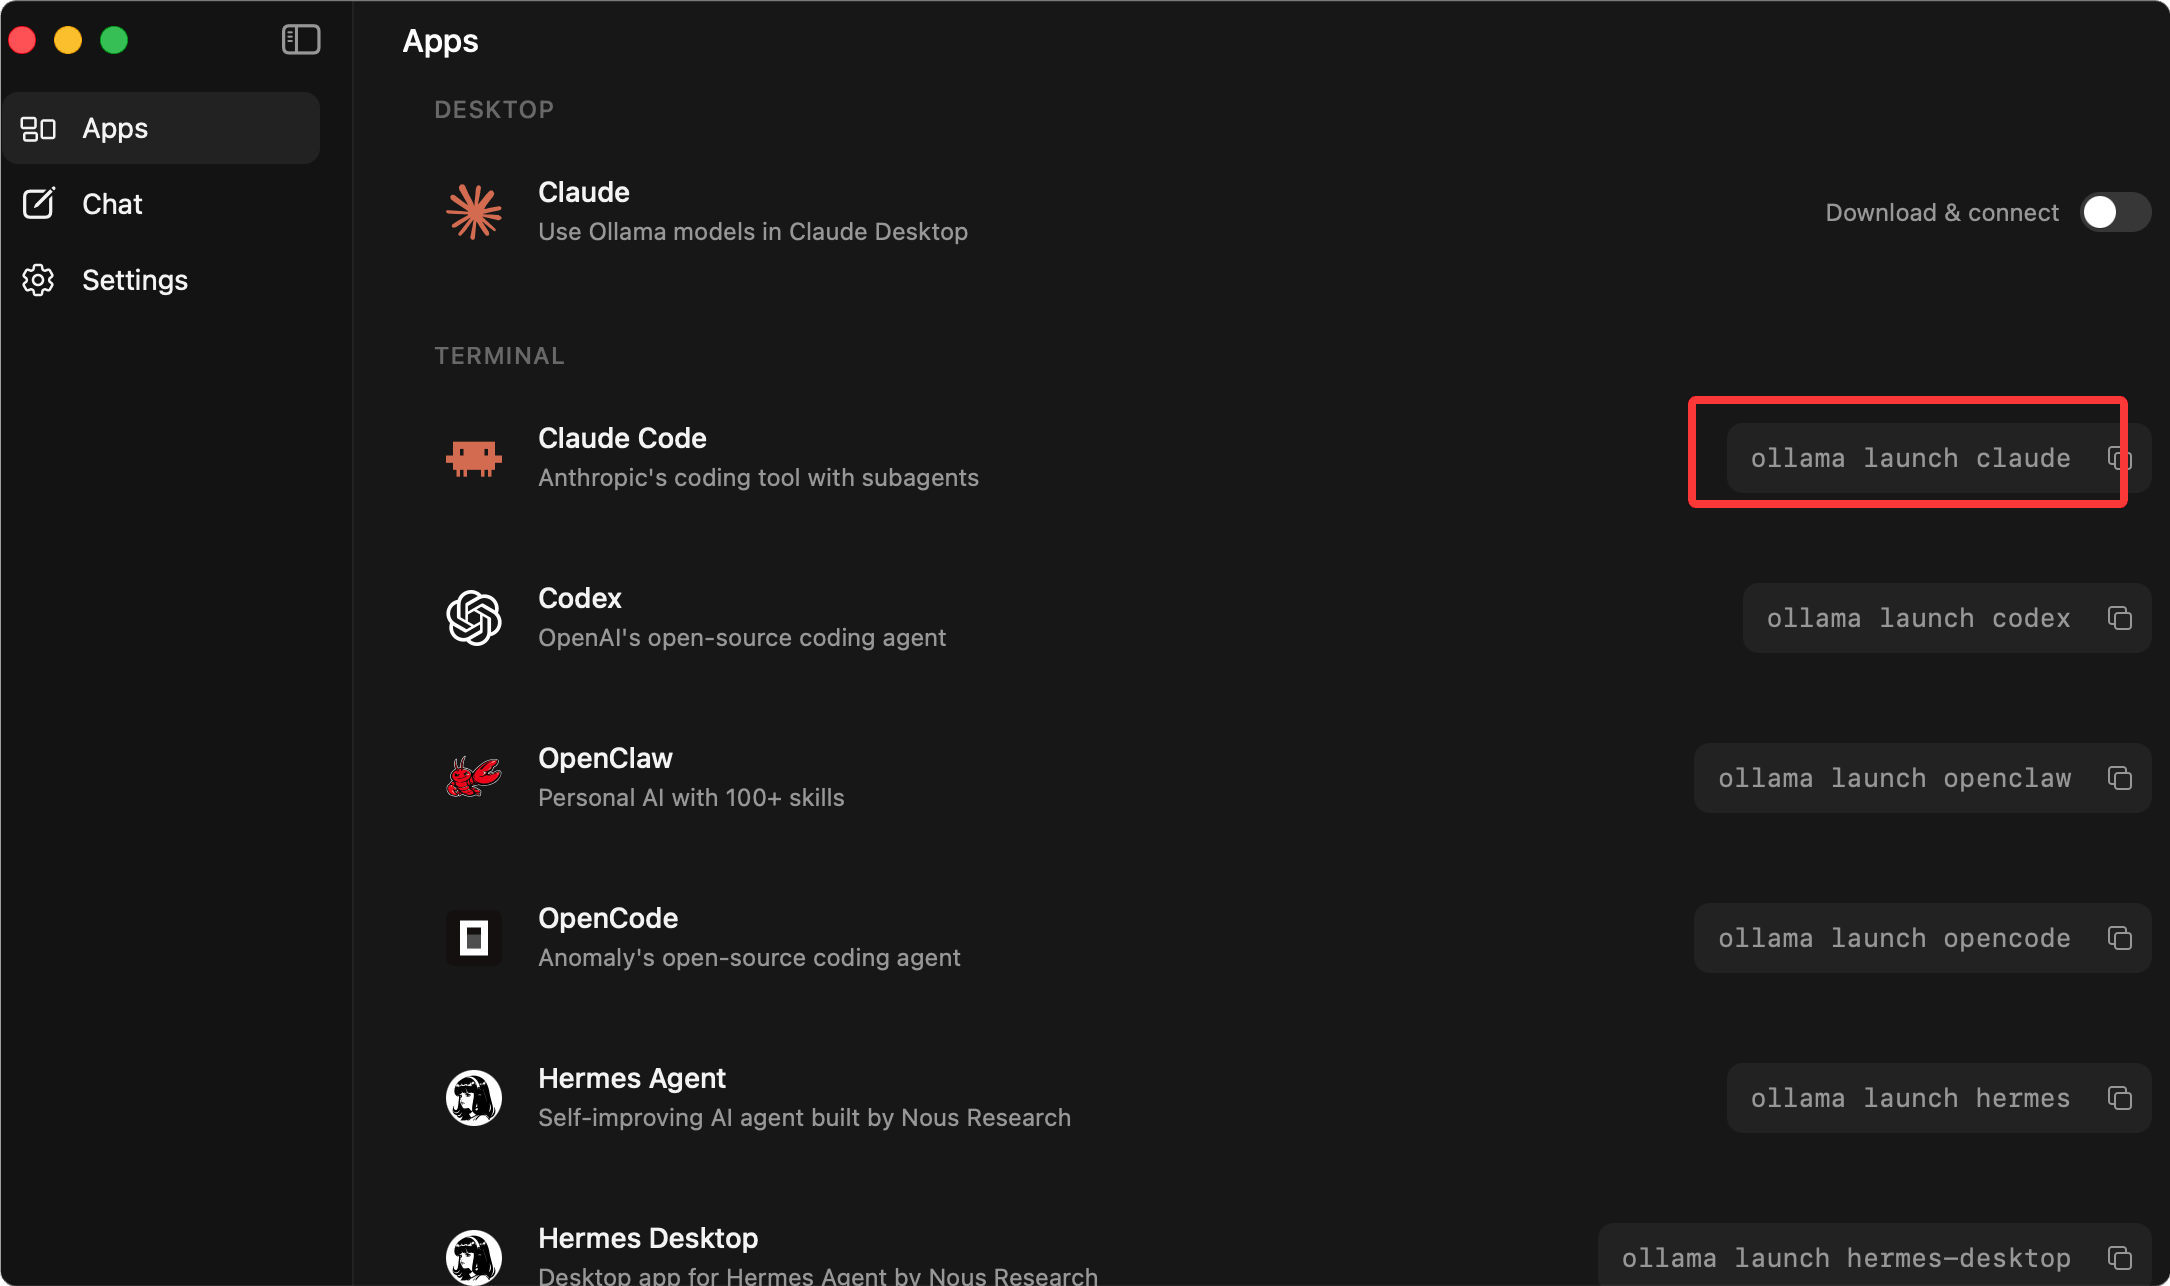Click 'OpenAI's open-source coding agent' description
The image size is (2170, 1286).
[742, 638]
